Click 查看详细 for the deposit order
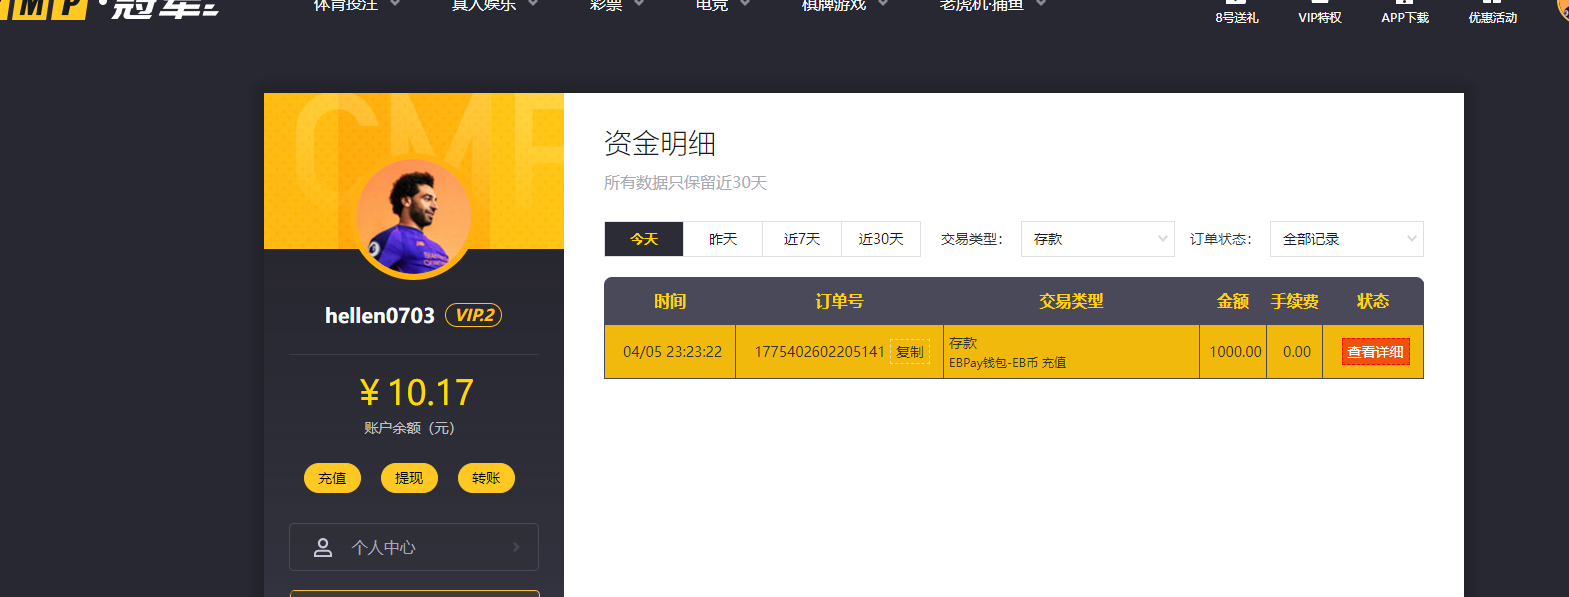 click(x=1375, y=352)
